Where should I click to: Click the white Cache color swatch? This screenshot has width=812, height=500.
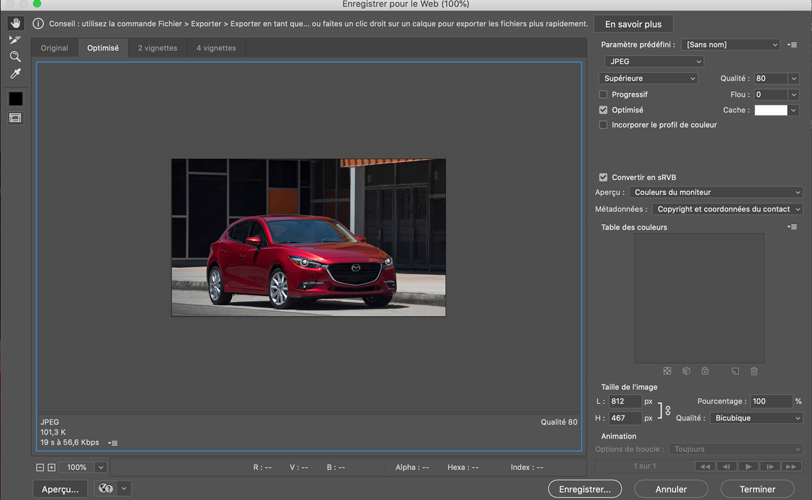coord(771,110)
